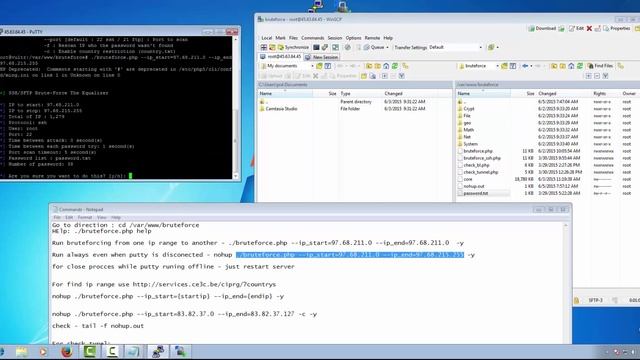Select the geo folder in remote panel

(x=467, y=123)
